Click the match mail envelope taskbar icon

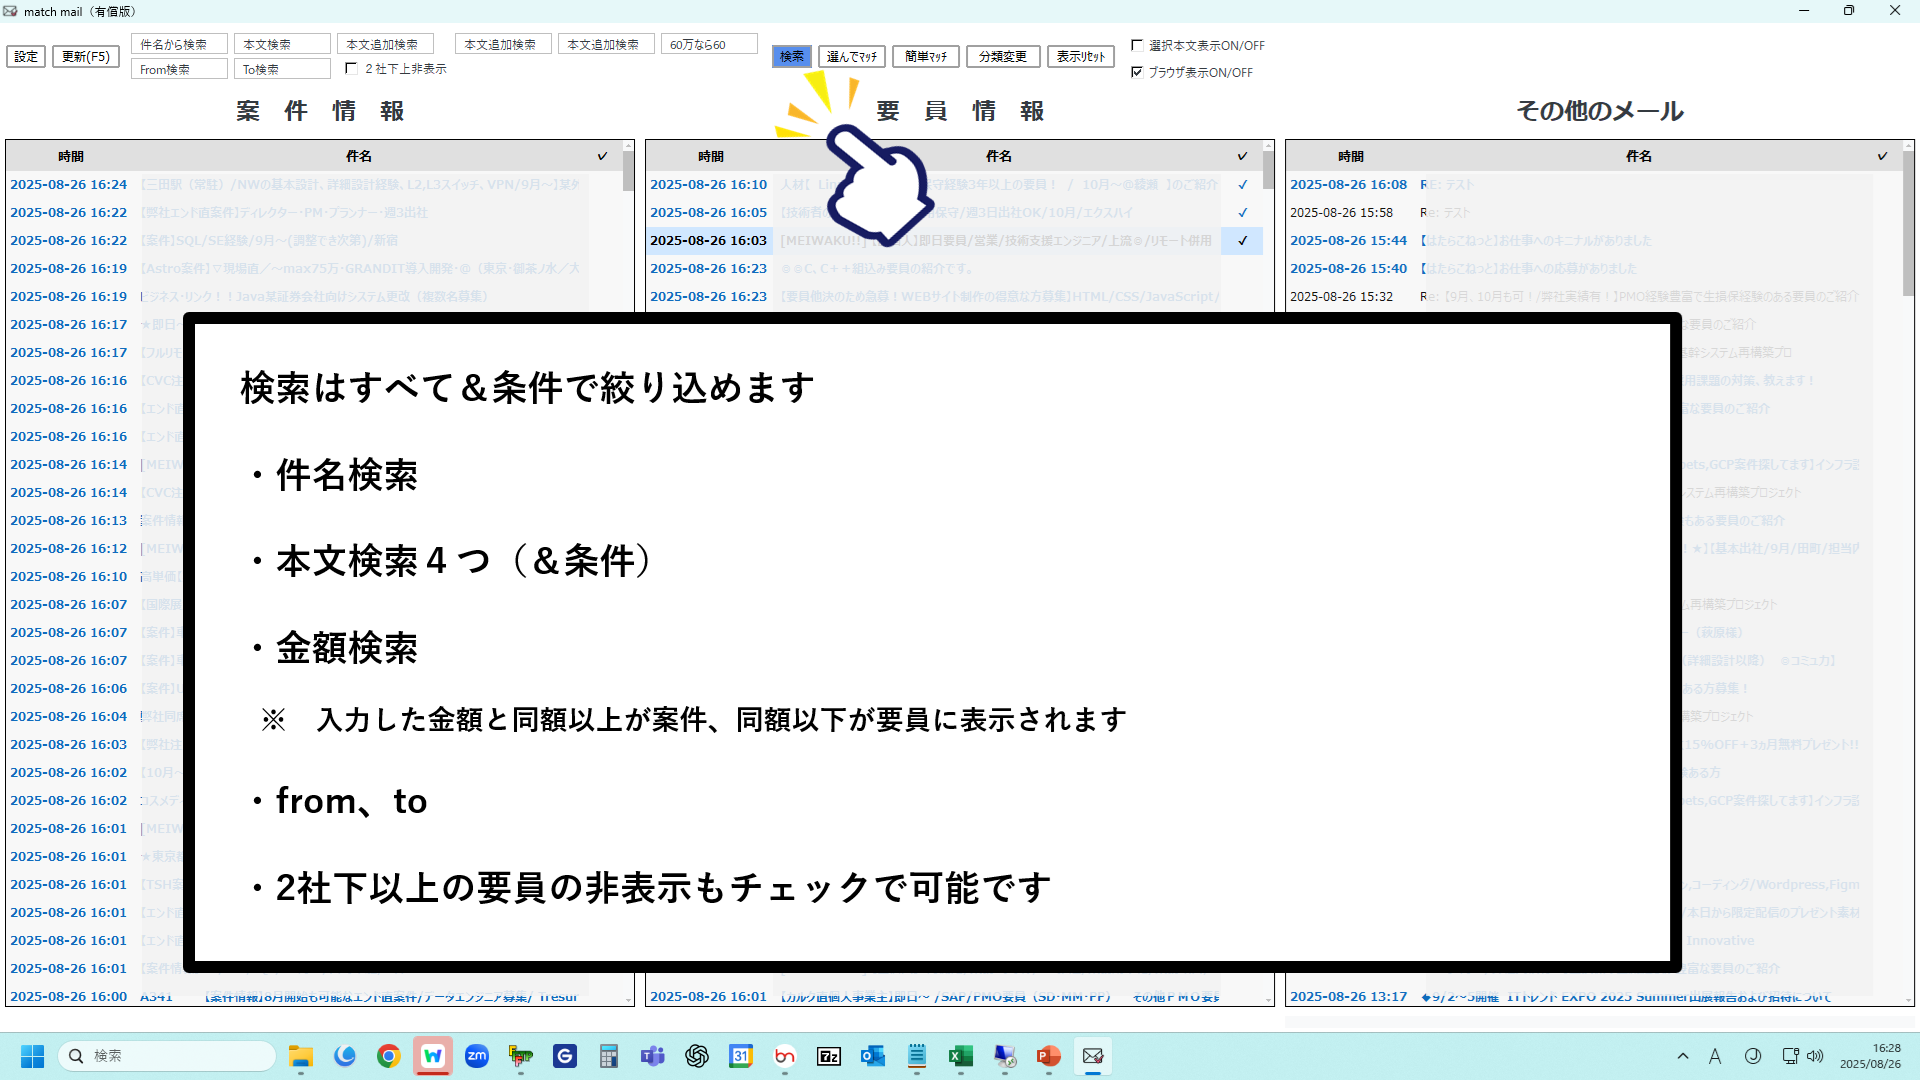1093,1056
